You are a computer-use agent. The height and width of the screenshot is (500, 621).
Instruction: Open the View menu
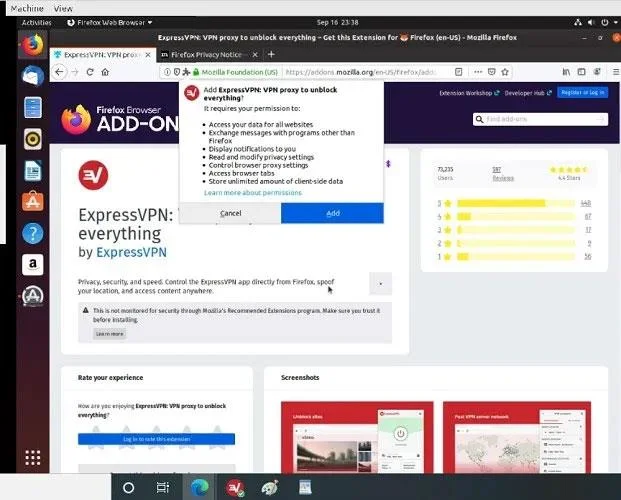(63, 8)
